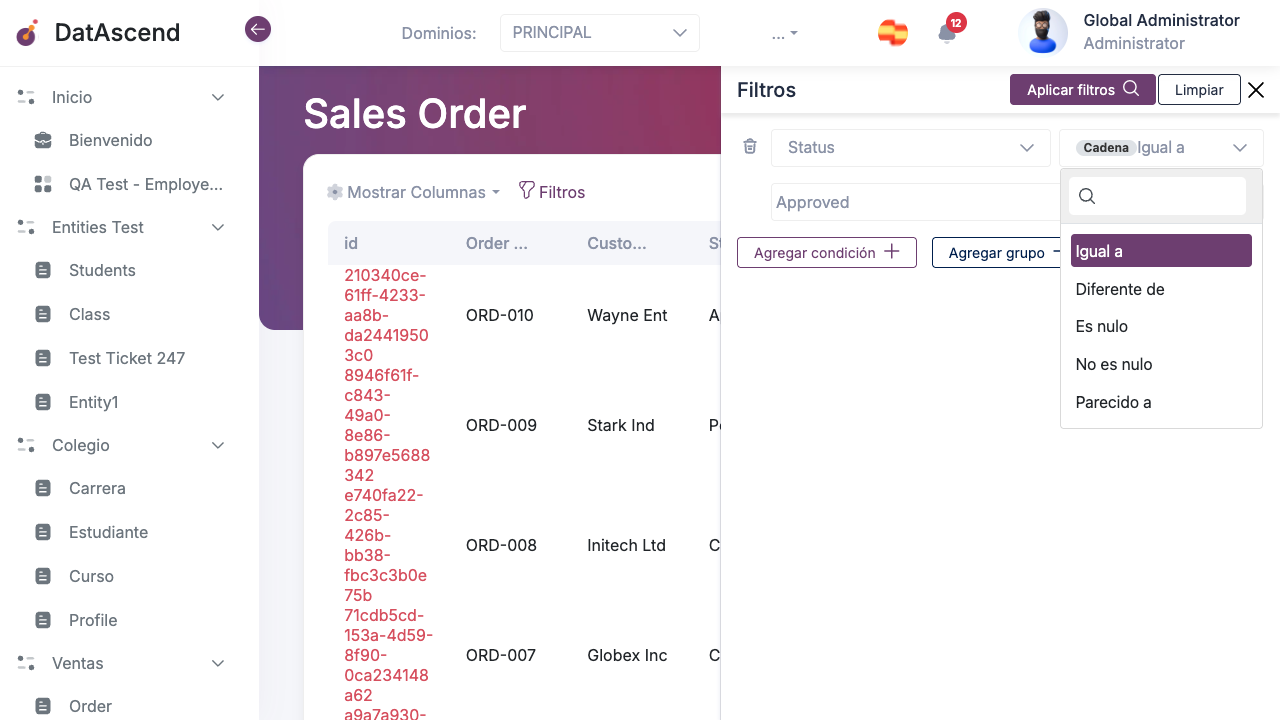
Task: Open the Status field dropdown
Action: point(911,147)
